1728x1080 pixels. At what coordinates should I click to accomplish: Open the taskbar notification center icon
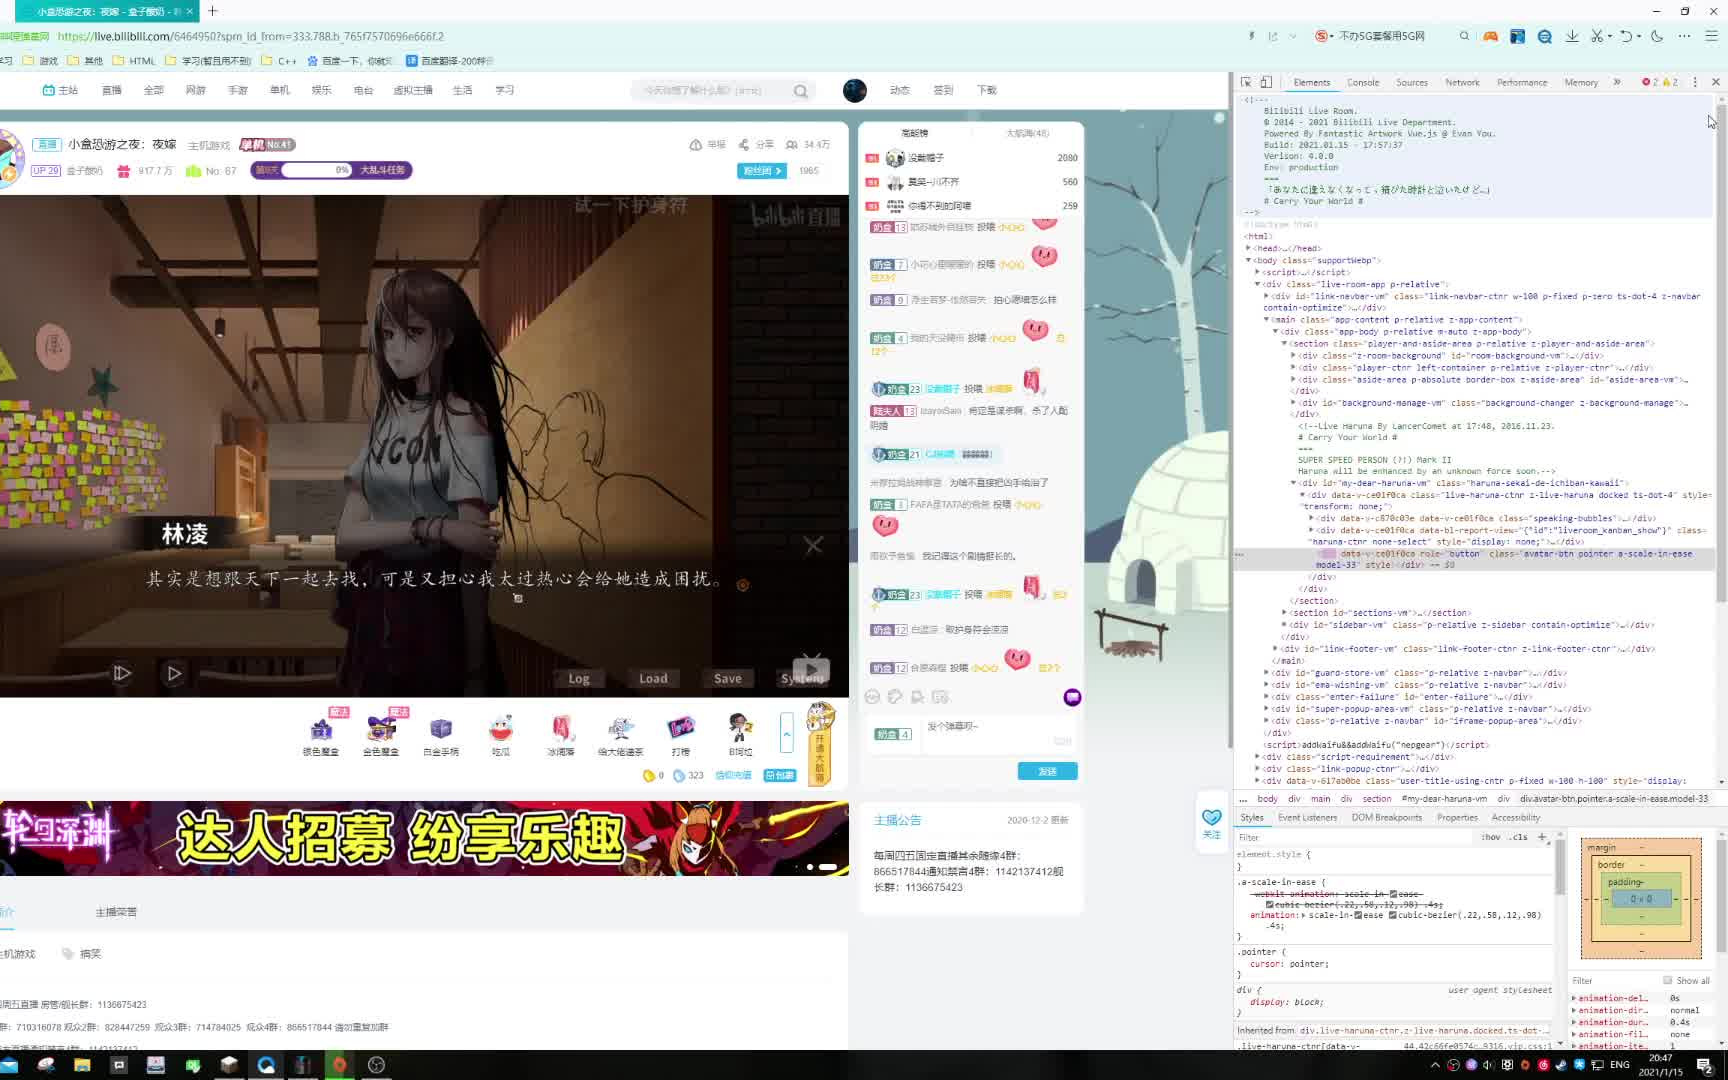[x=1705, y=1066]
